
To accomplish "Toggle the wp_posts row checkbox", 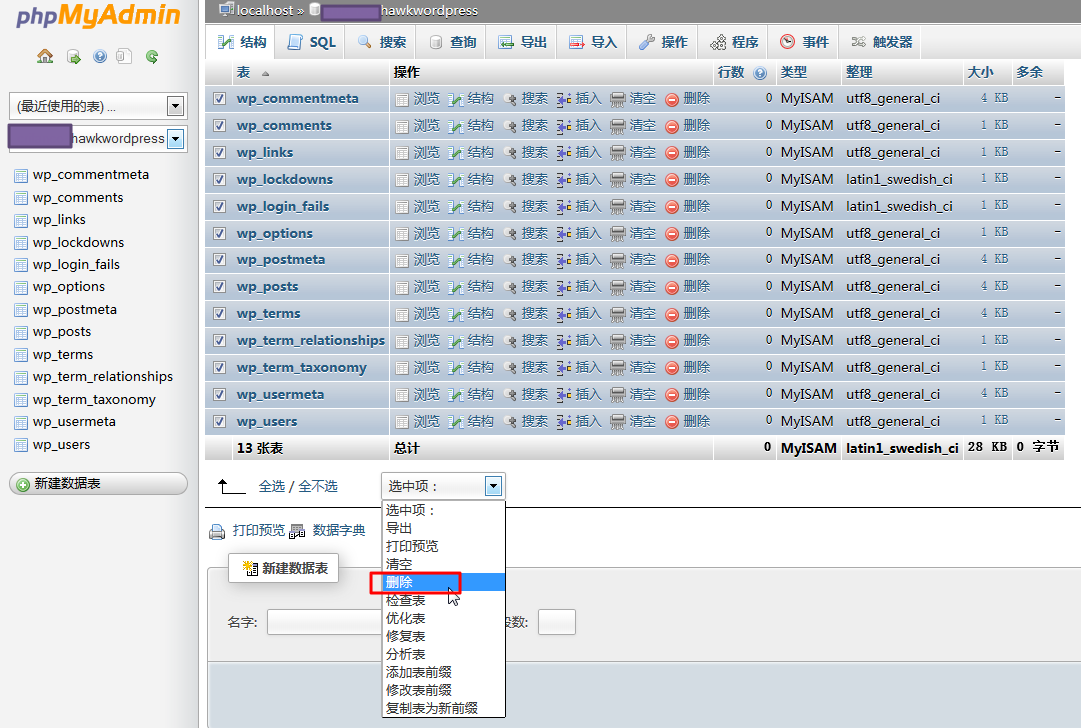I will [219, 287].
